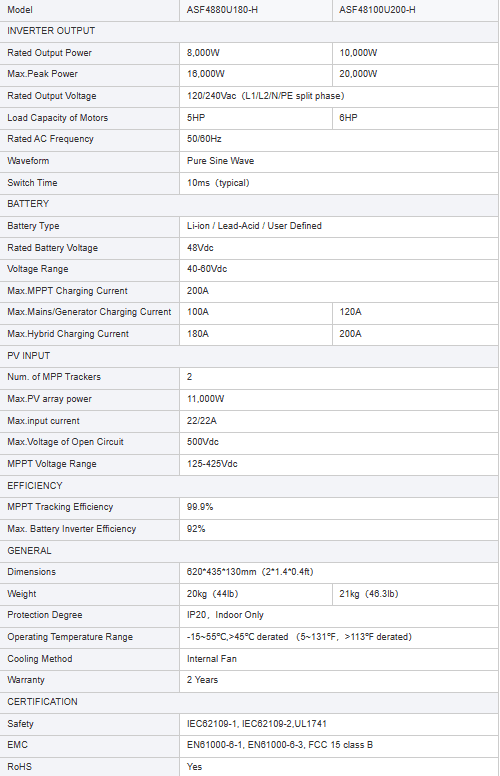Image resolution: width=500 pixels, height=776 pixels.
Task: Click the PV INPUT section header
Action: tap(249, 356)
